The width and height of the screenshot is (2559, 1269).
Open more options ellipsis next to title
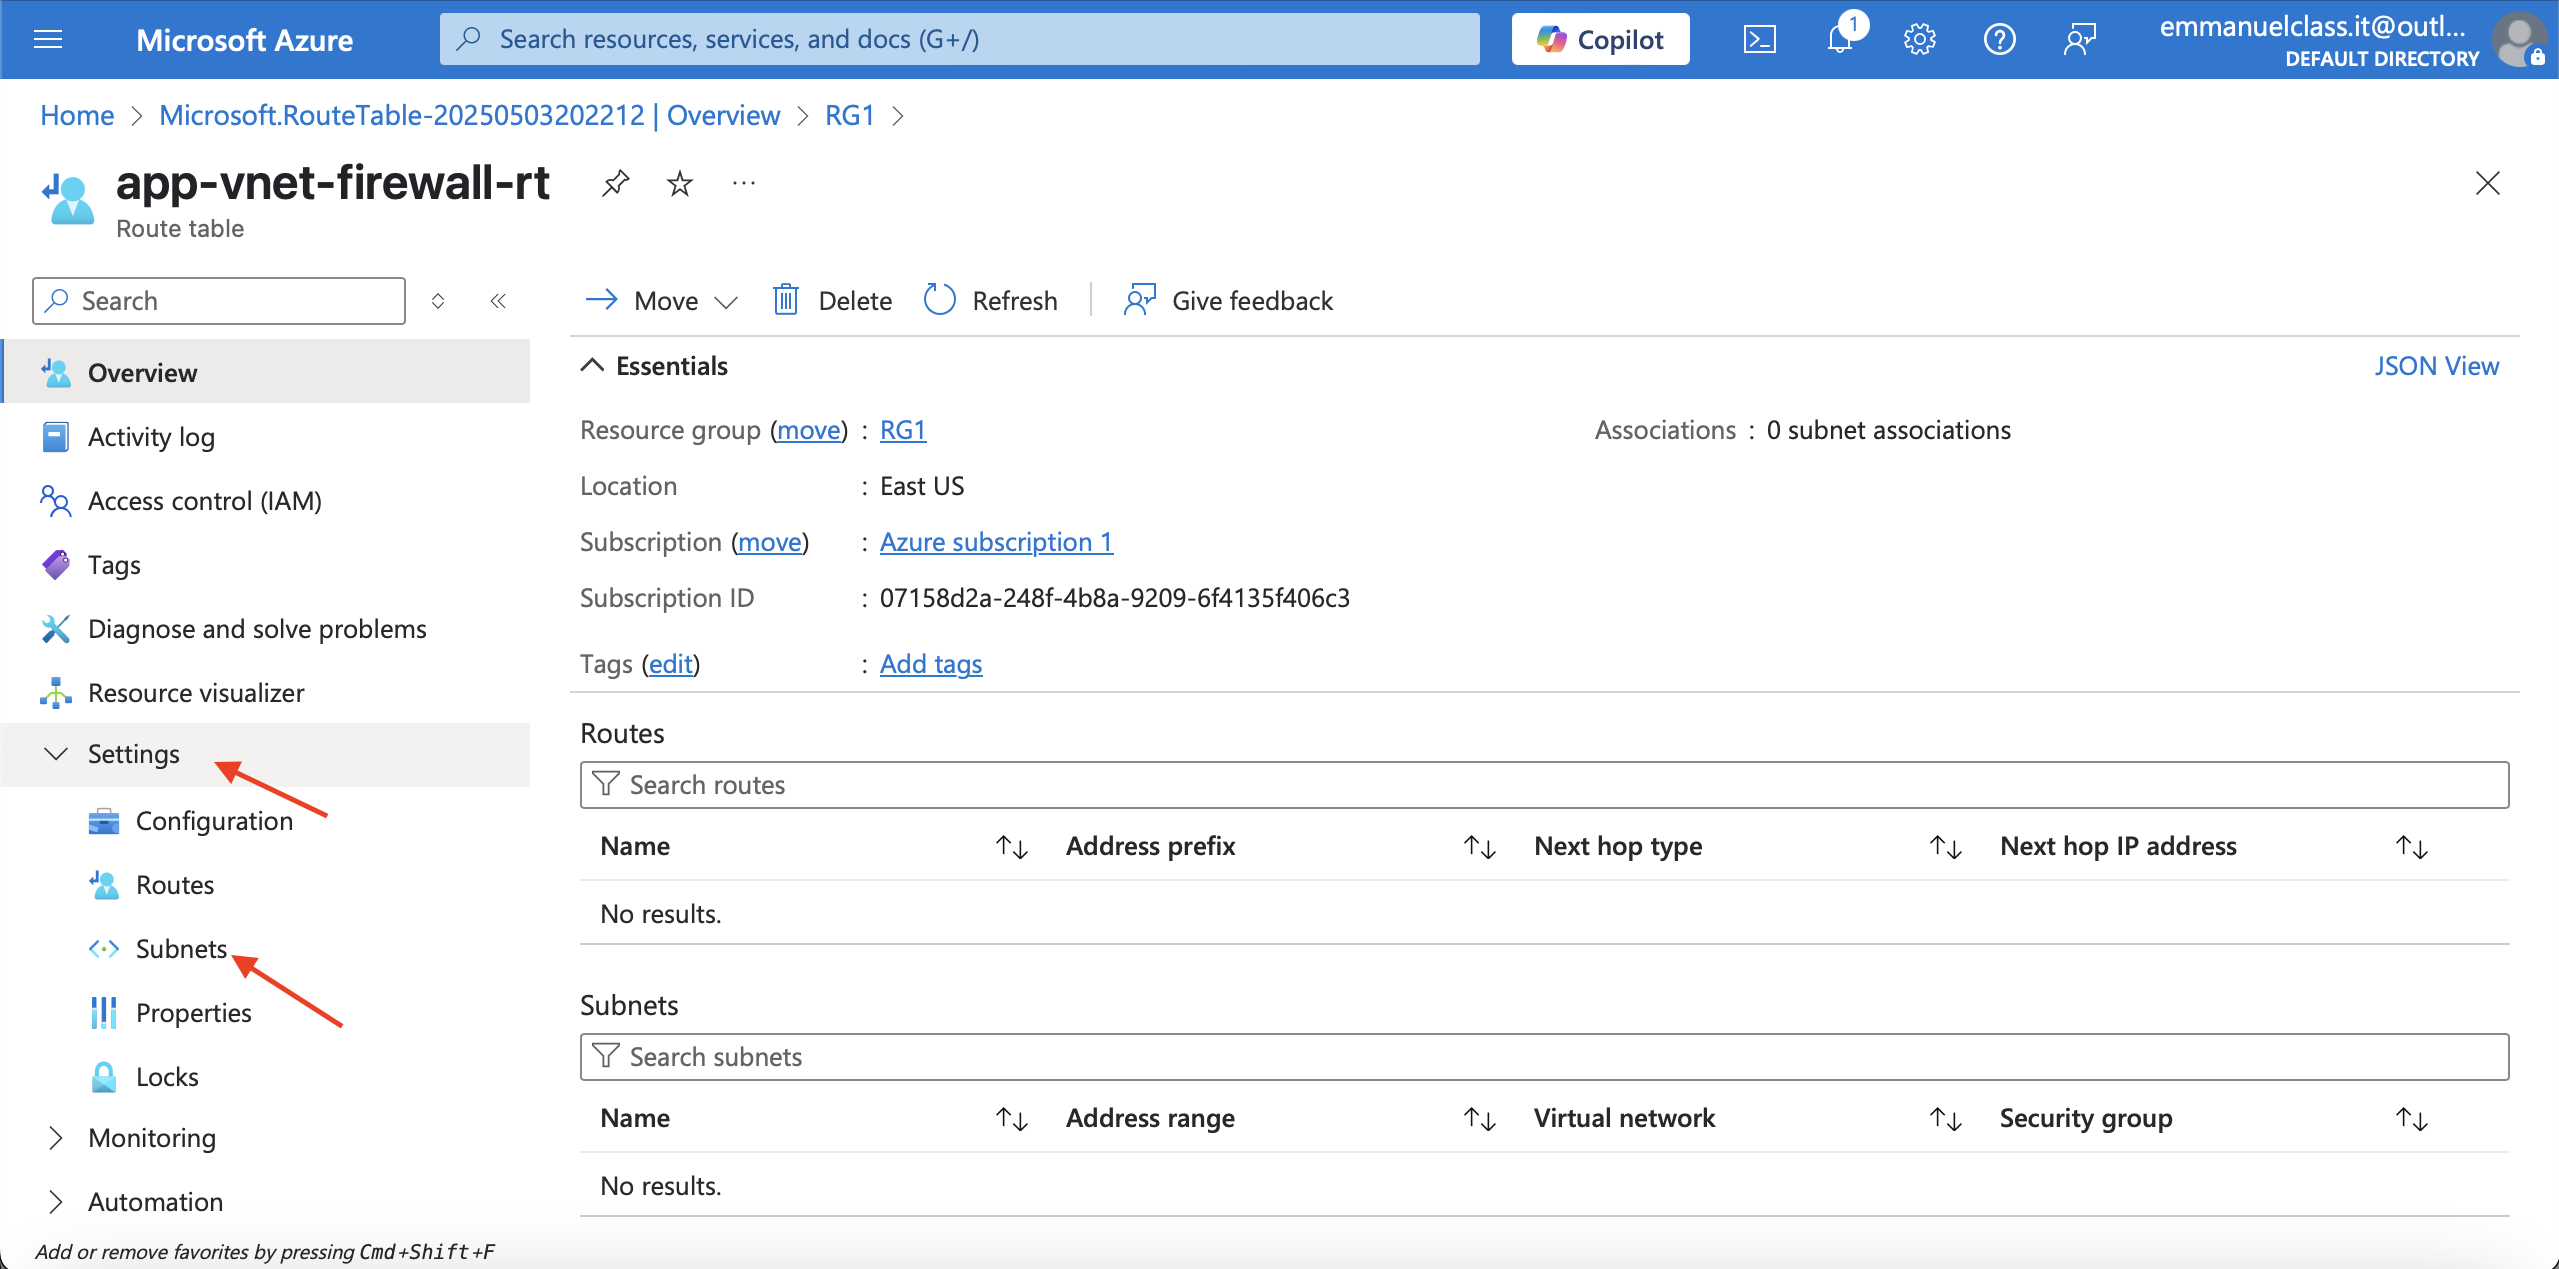(743, 183)
